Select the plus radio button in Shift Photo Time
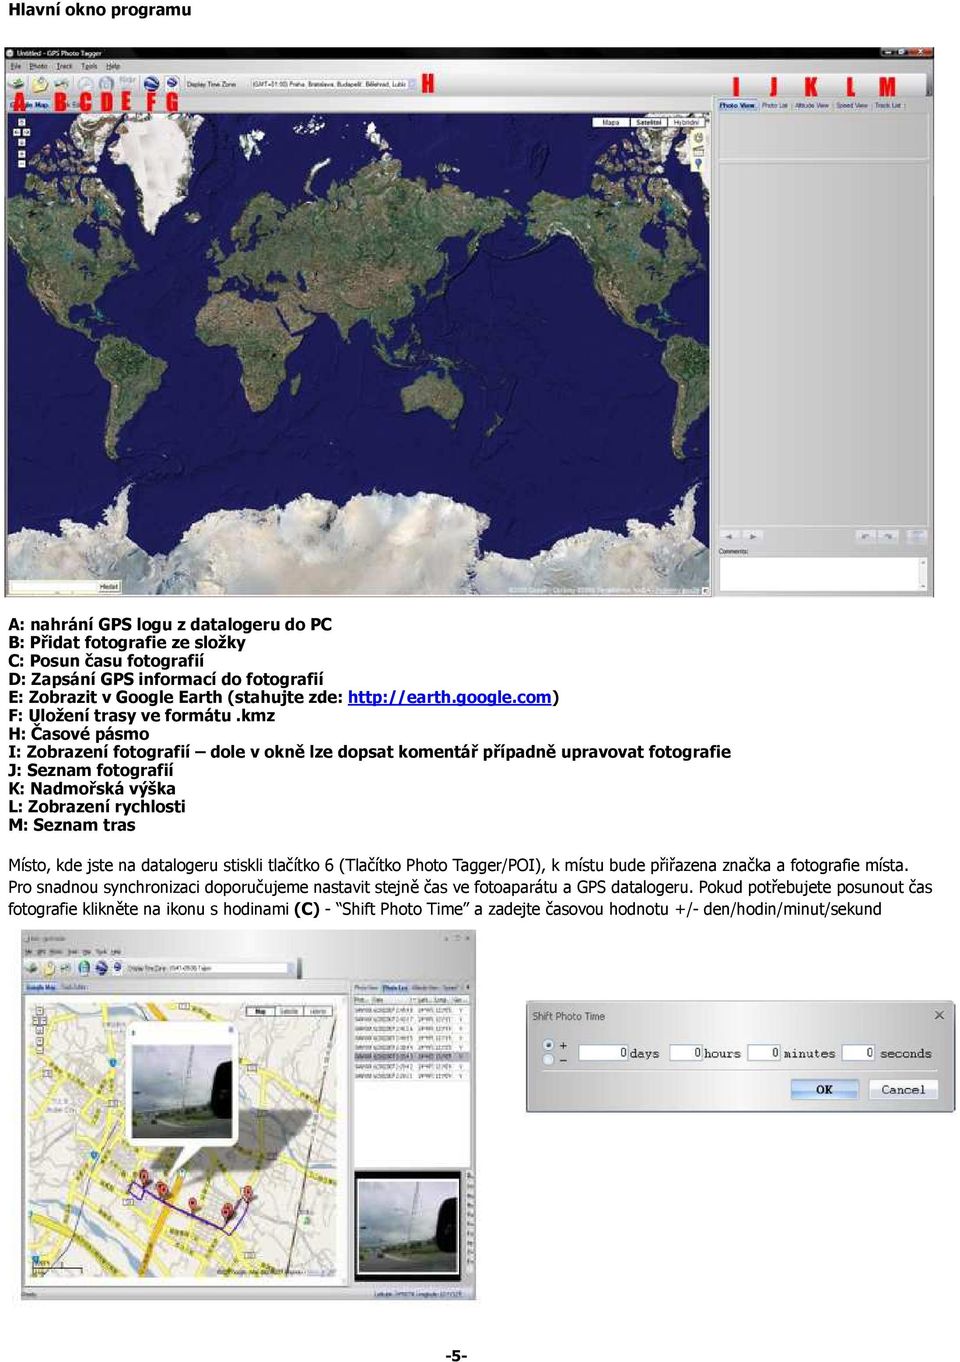 click(548, 1045)
